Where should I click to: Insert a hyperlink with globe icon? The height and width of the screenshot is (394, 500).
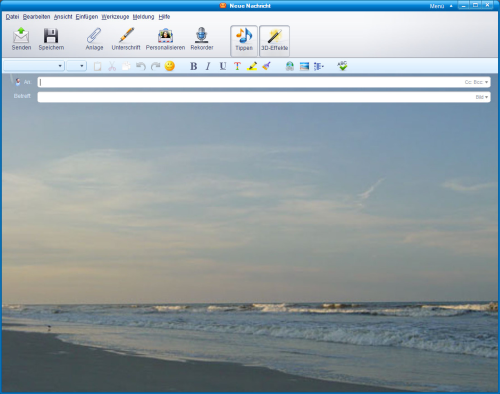point(290,66)
